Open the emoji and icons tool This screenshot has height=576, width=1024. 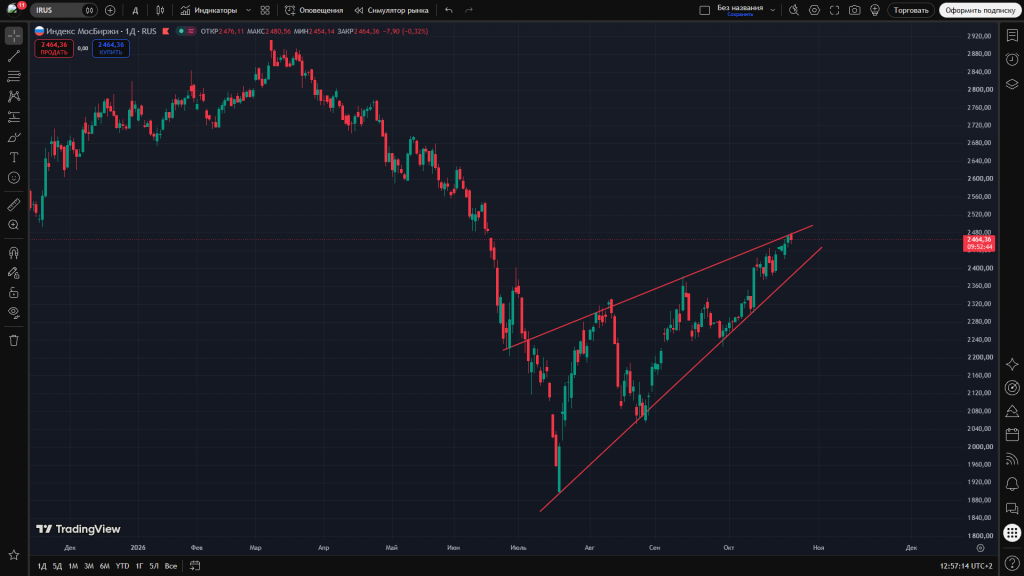point(14,178)
